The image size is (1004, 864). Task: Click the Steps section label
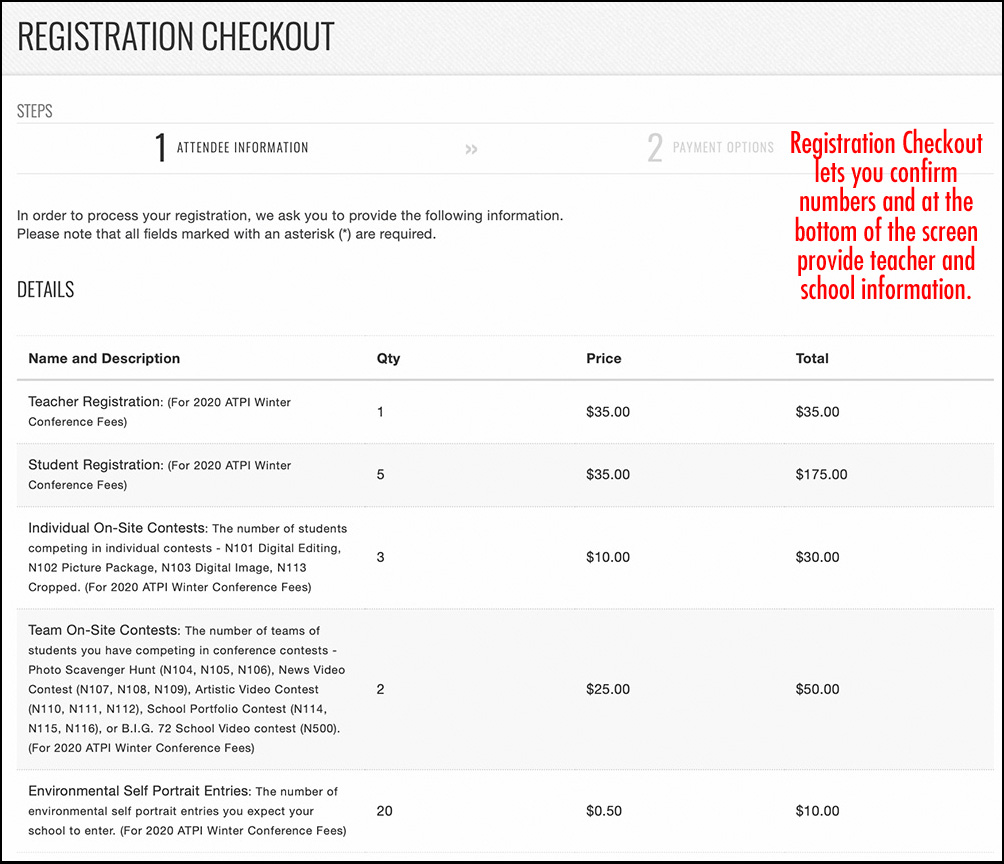35,111
